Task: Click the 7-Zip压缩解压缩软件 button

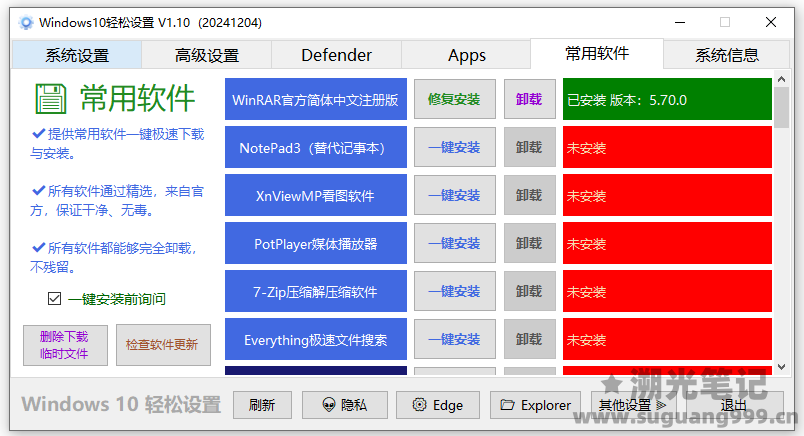Action: coord(316,291)
